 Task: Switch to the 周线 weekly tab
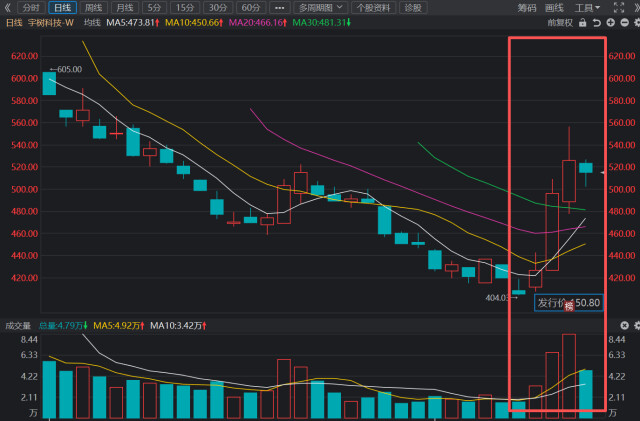[93, 8]
